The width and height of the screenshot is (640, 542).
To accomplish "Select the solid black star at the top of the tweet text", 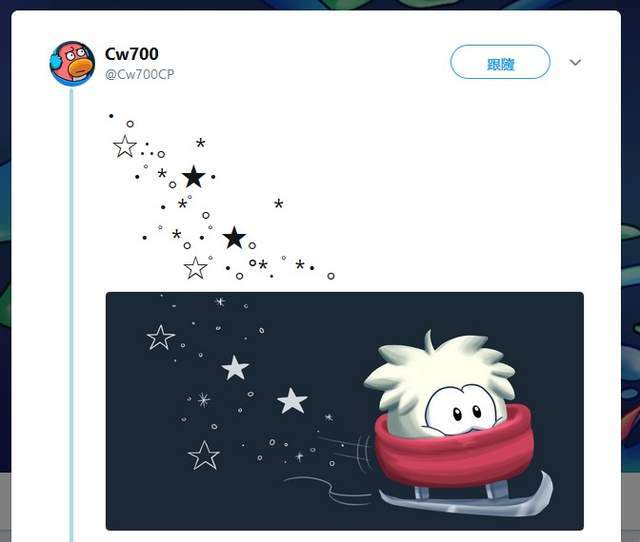I will point(193,177).
